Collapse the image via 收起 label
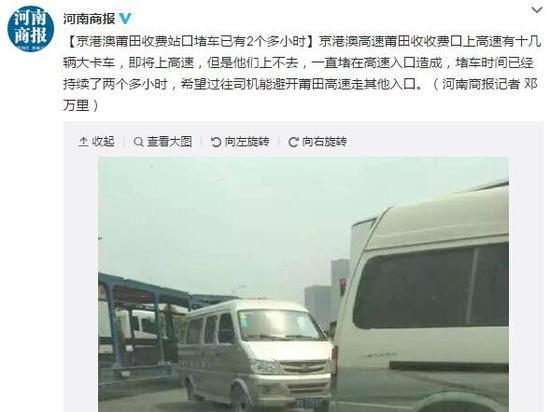Image resolution: width=550 pixels, height=412 pixels. 103,142
